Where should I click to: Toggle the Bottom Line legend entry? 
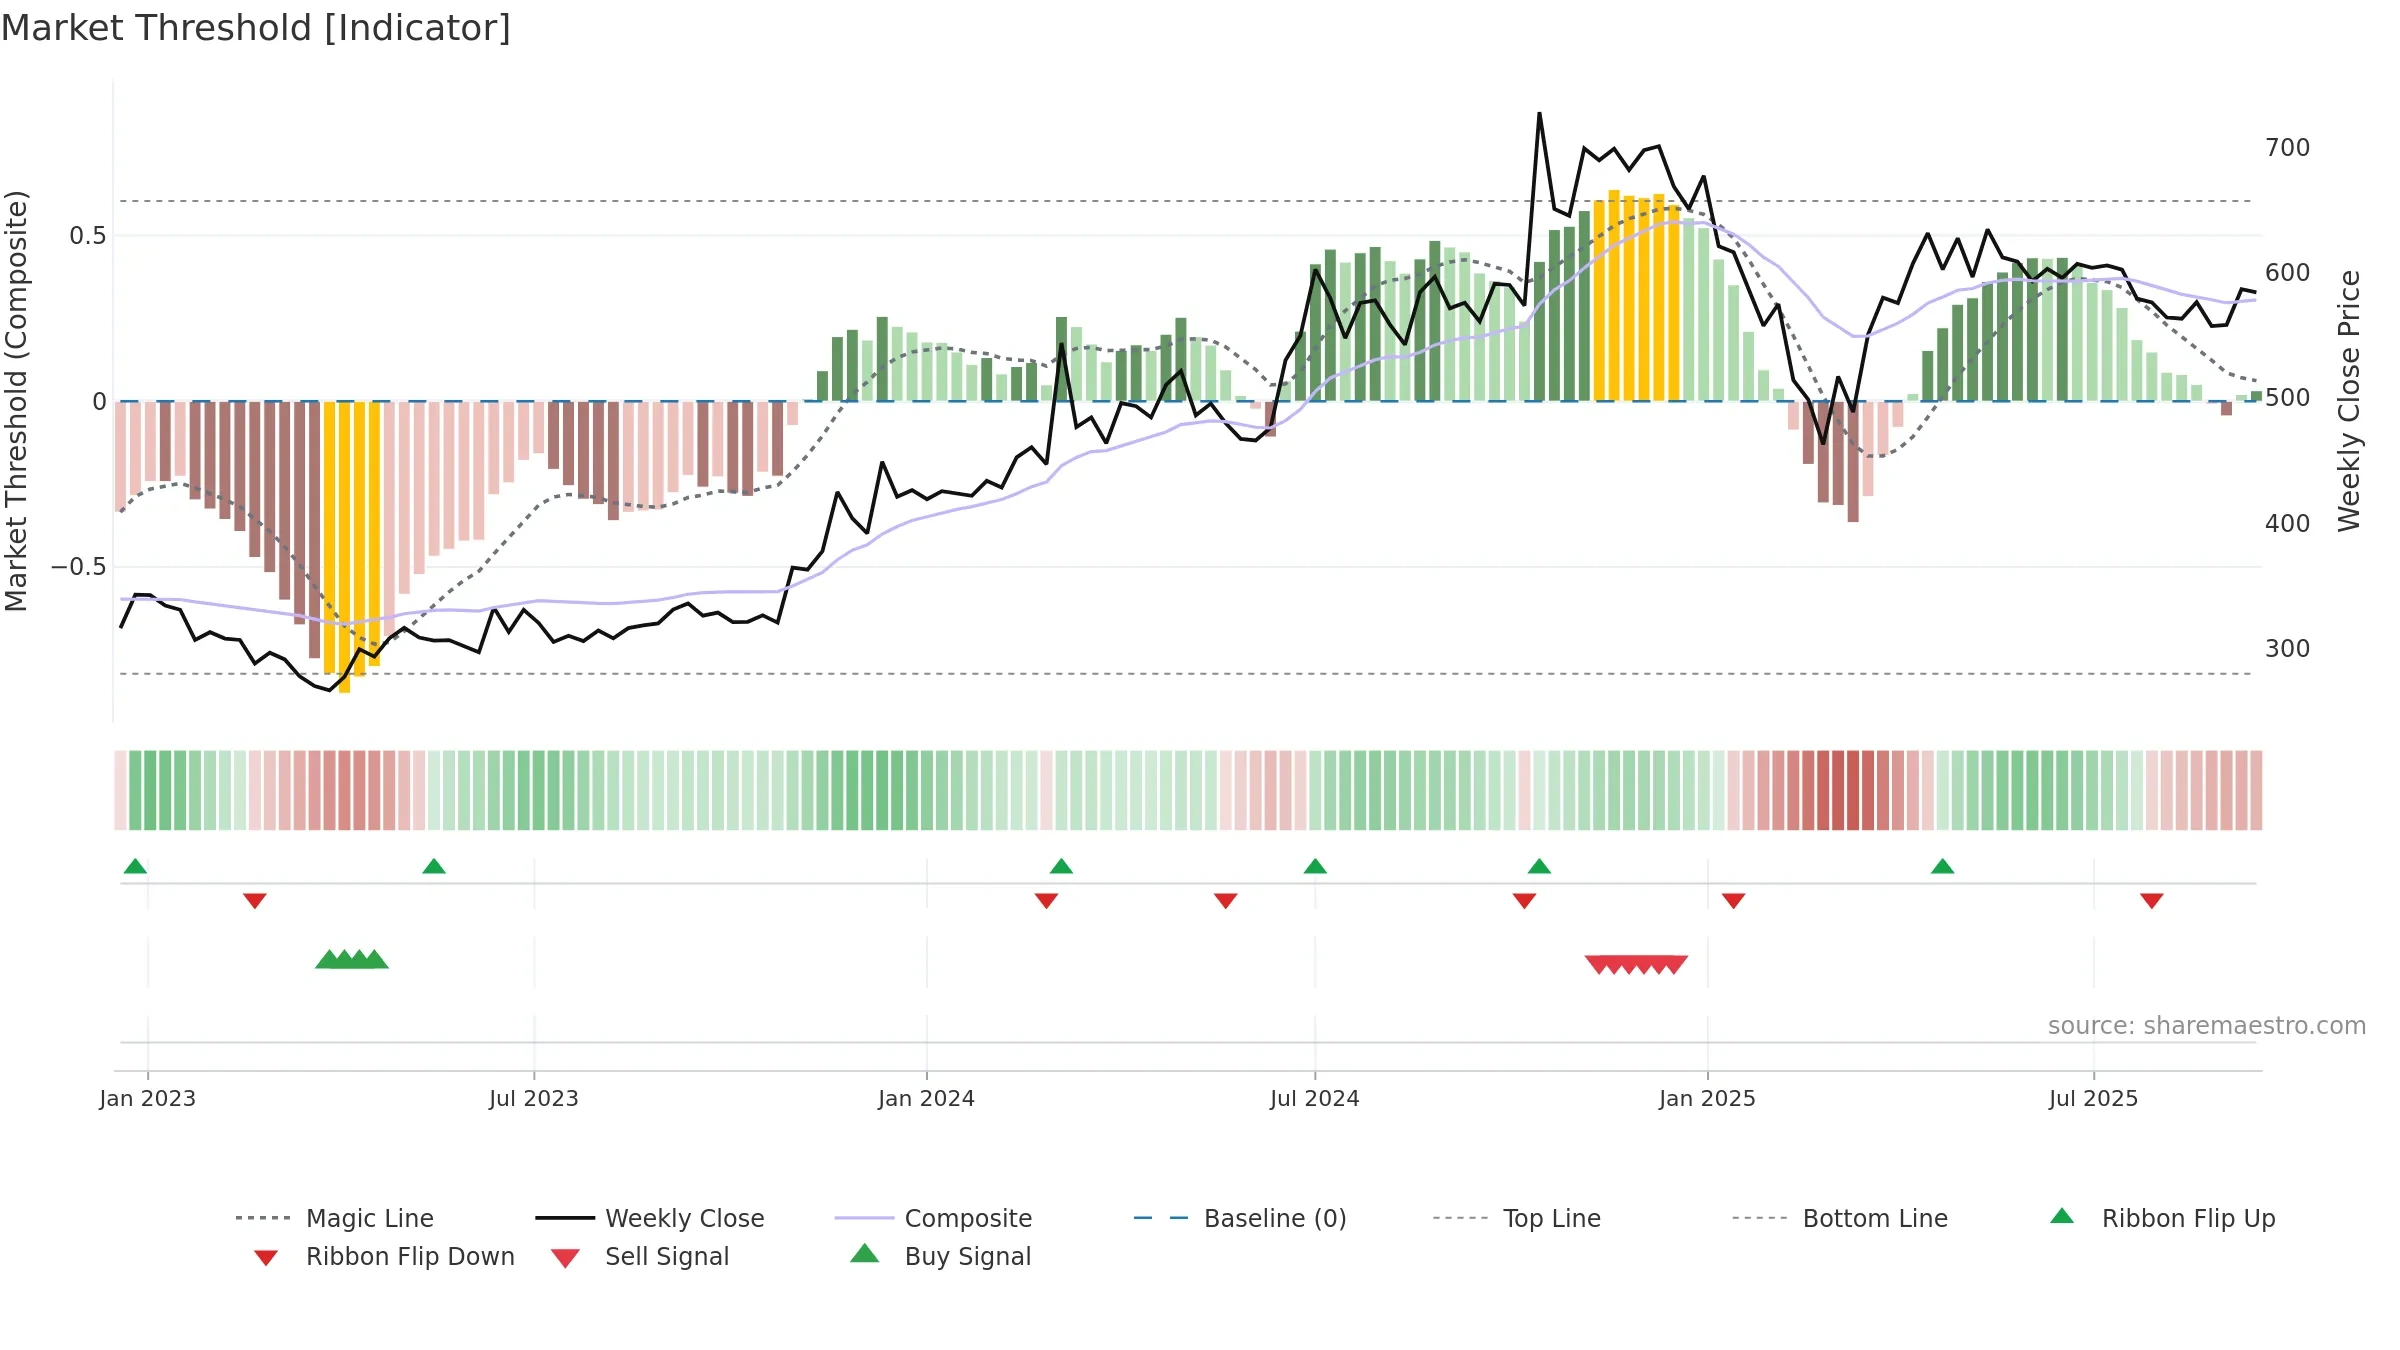[1840, 1218]
